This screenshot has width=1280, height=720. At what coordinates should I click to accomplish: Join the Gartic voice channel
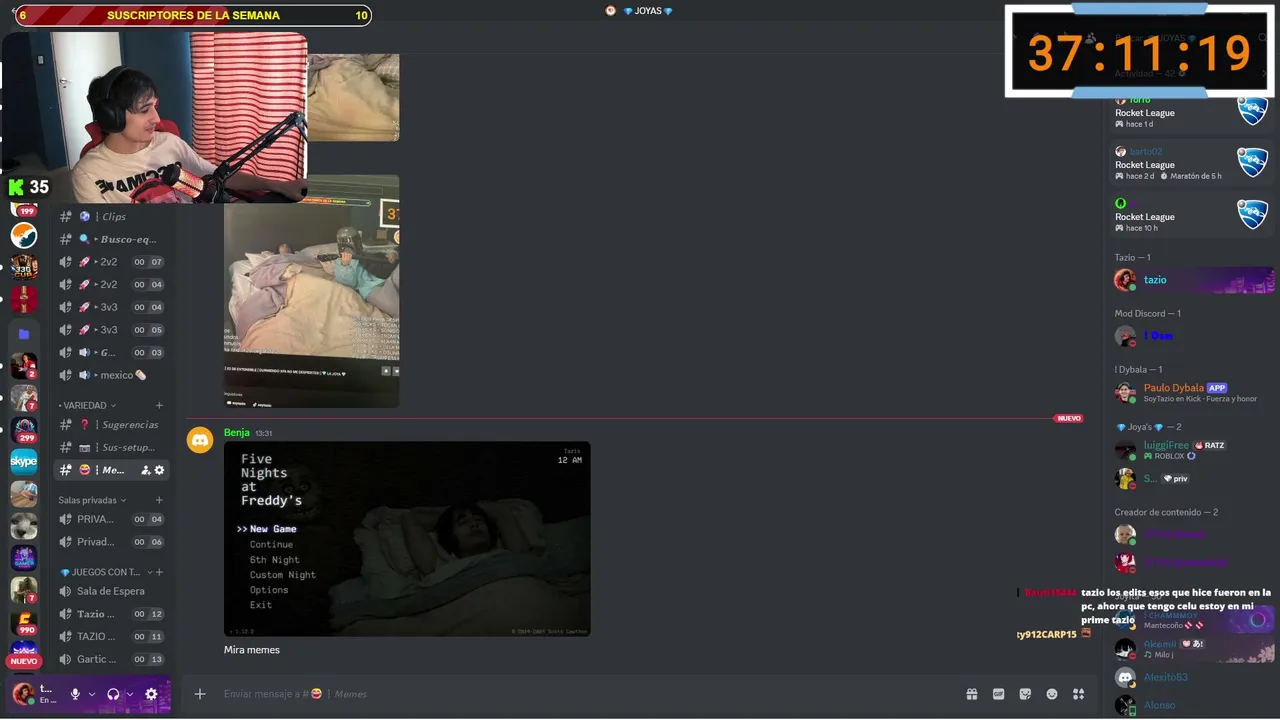111,659
